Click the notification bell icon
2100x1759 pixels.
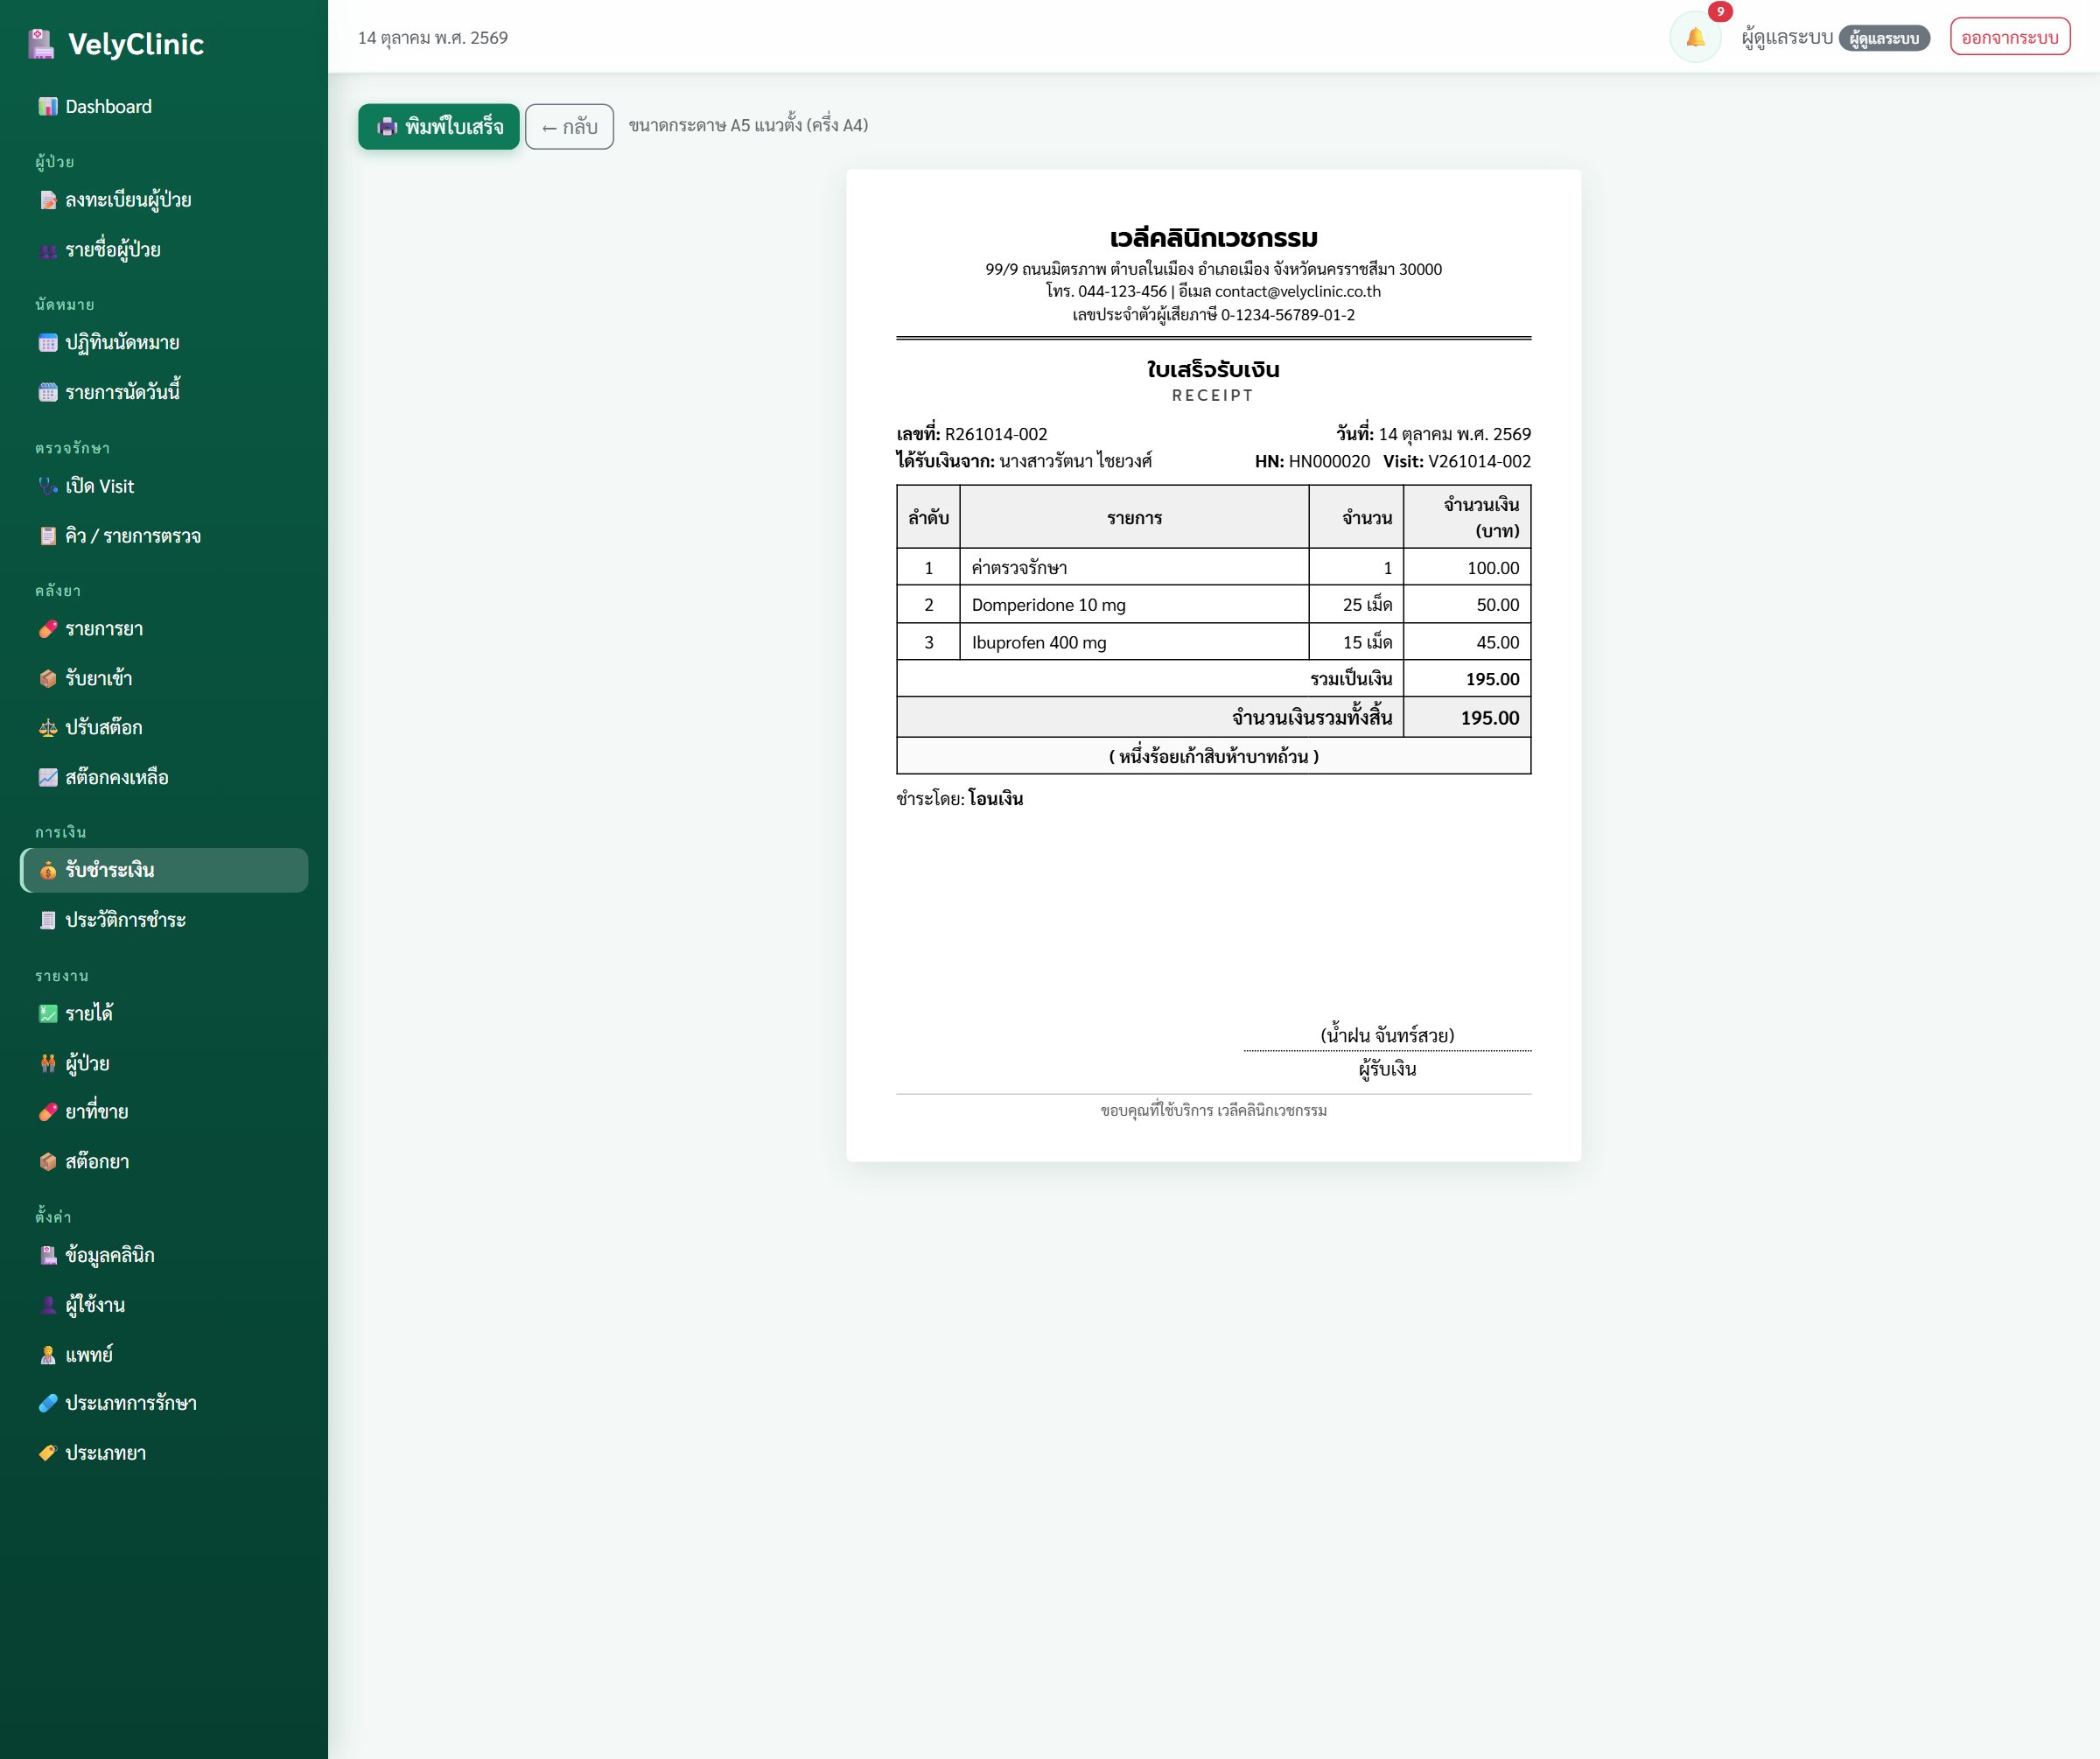(1695, 38)
